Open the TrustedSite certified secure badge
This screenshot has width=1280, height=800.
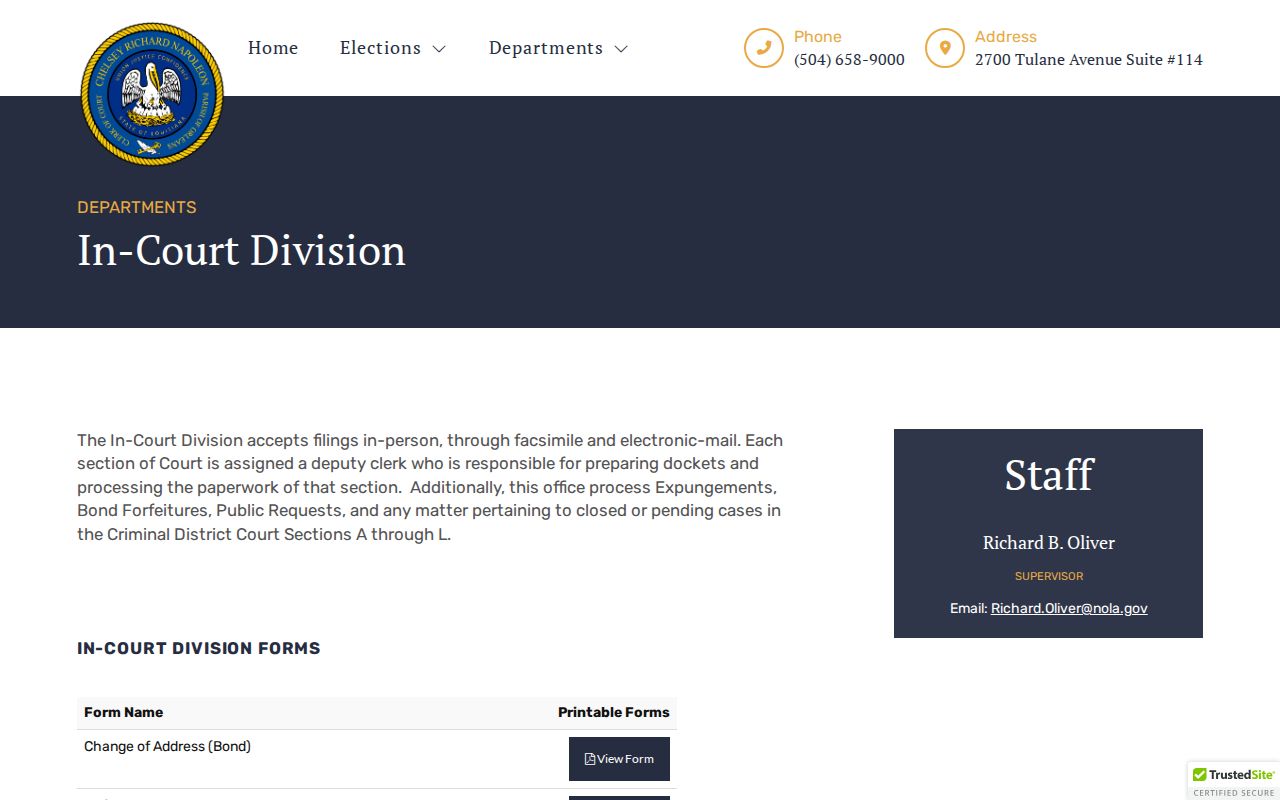pos(1233,781)
